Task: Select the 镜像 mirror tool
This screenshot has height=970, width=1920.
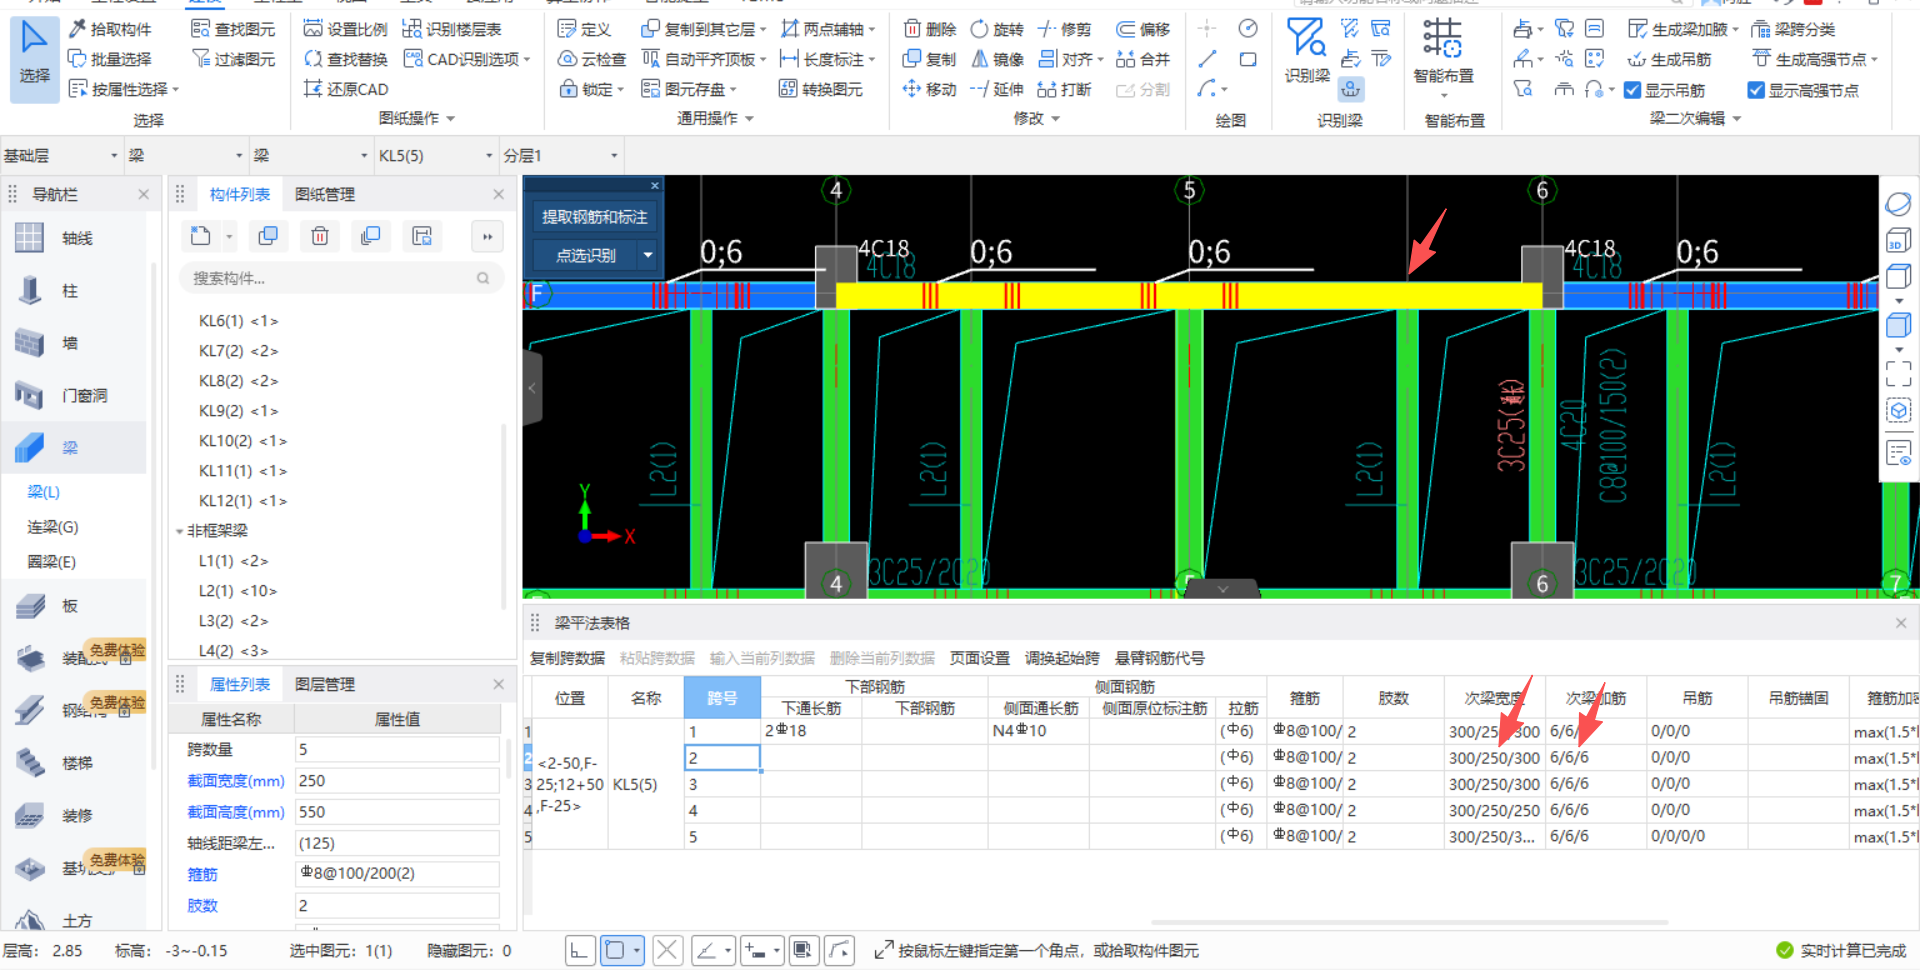Action: (x=997, y=59)
